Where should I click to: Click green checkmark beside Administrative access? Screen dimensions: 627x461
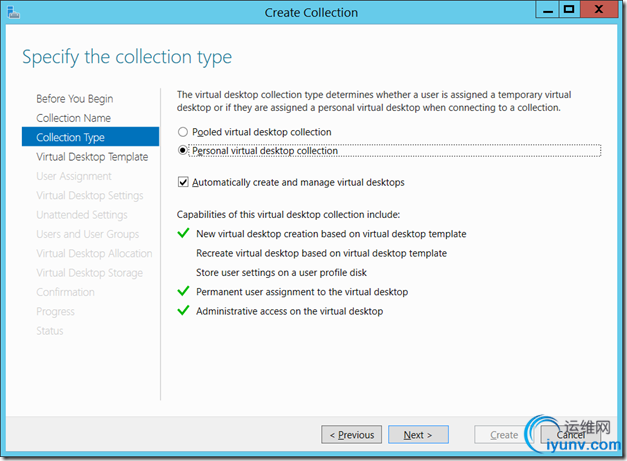click(183, 310)
